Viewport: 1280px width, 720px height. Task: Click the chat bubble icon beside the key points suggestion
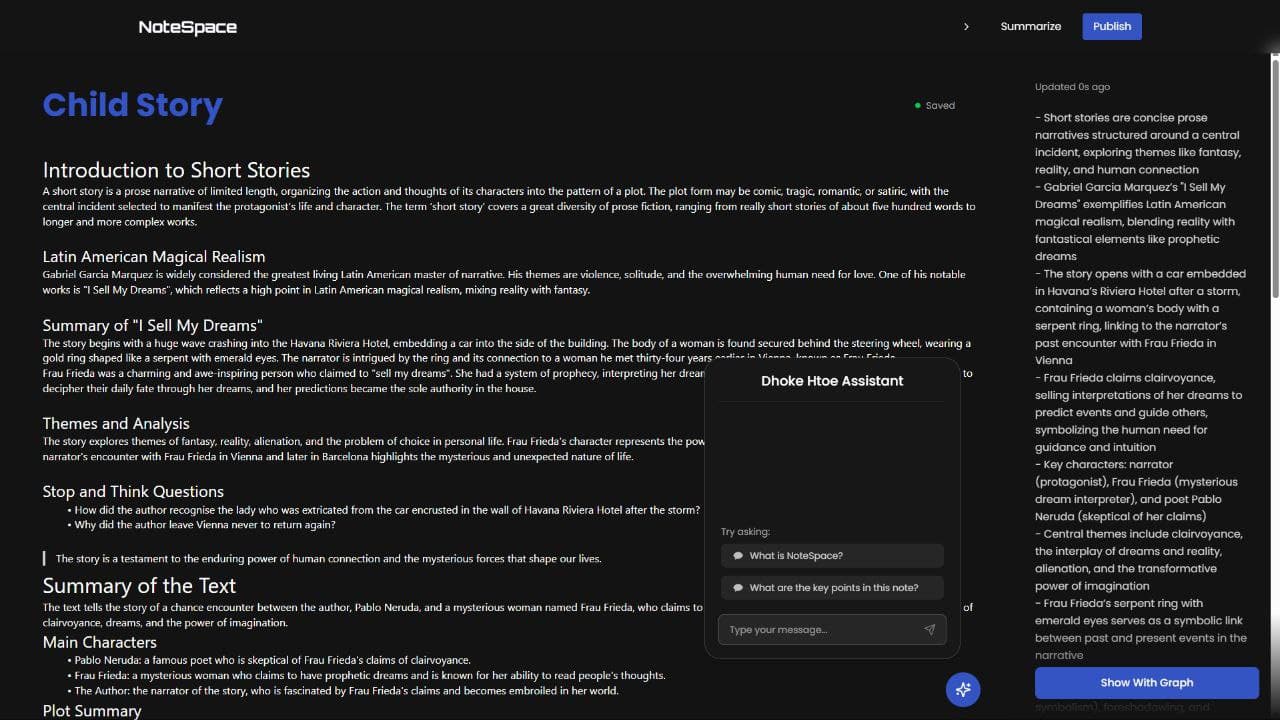(738, 587)
